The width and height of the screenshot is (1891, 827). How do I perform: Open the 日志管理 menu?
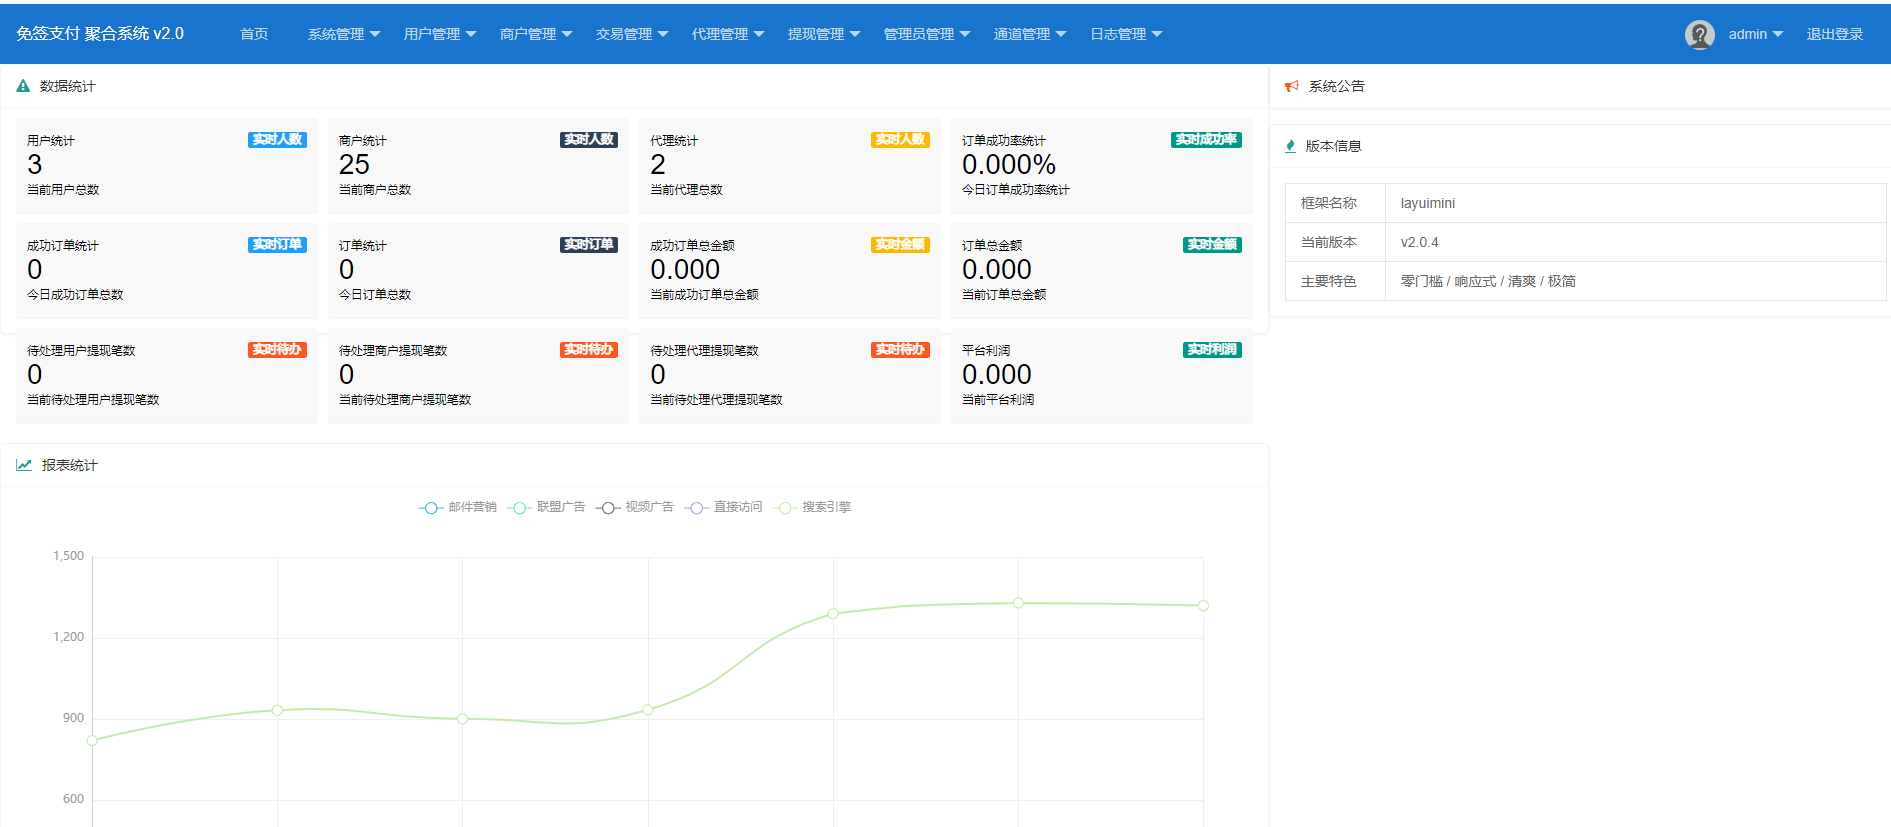click(1126, 34)
